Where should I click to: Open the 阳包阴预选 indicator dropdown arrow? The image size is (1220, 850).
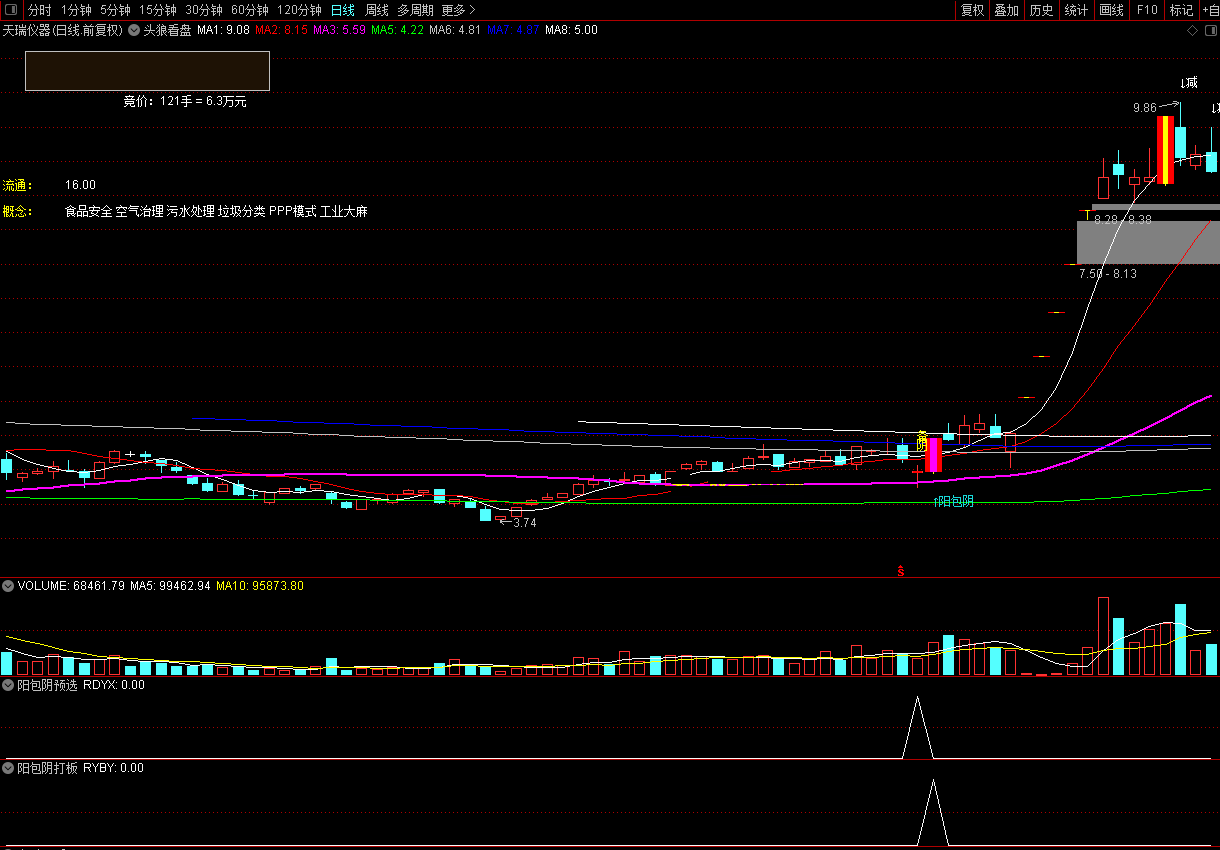coord(8,685)
